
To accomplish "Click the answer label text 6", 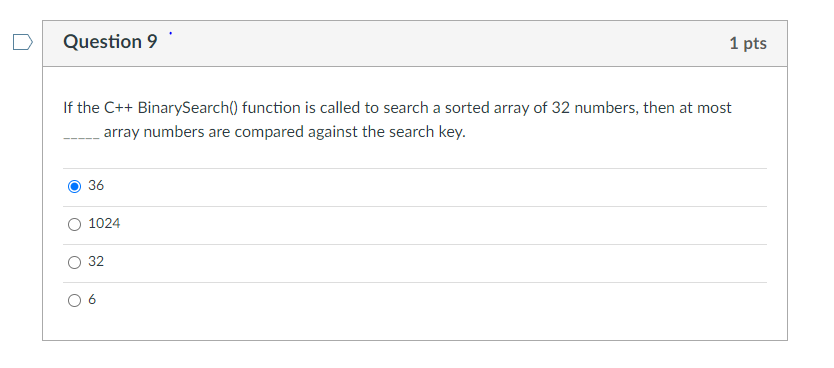I will [x=92, y=300].
